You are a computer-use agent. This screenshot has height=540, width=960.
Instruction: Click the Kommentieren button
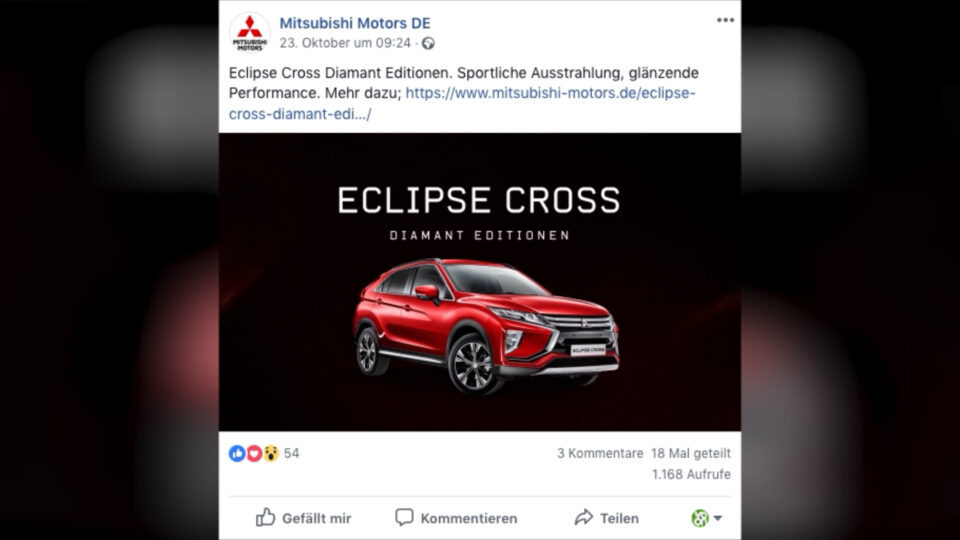pyautogui.click(x=456, y=518)
